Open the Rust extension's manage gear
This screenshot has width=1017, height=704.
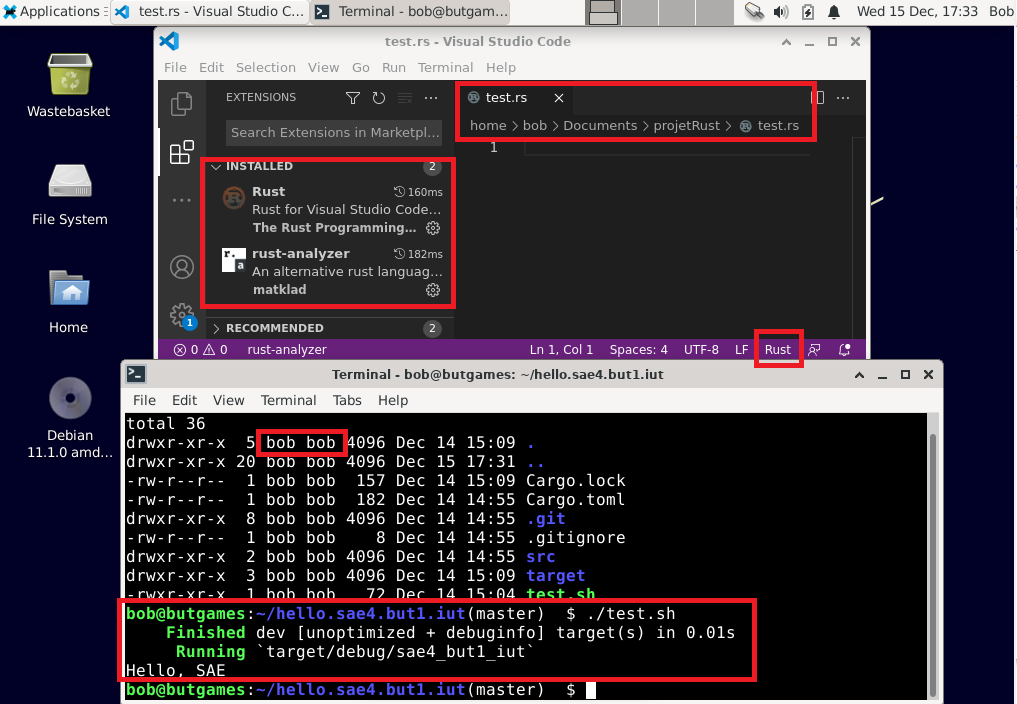pos(433,228)
